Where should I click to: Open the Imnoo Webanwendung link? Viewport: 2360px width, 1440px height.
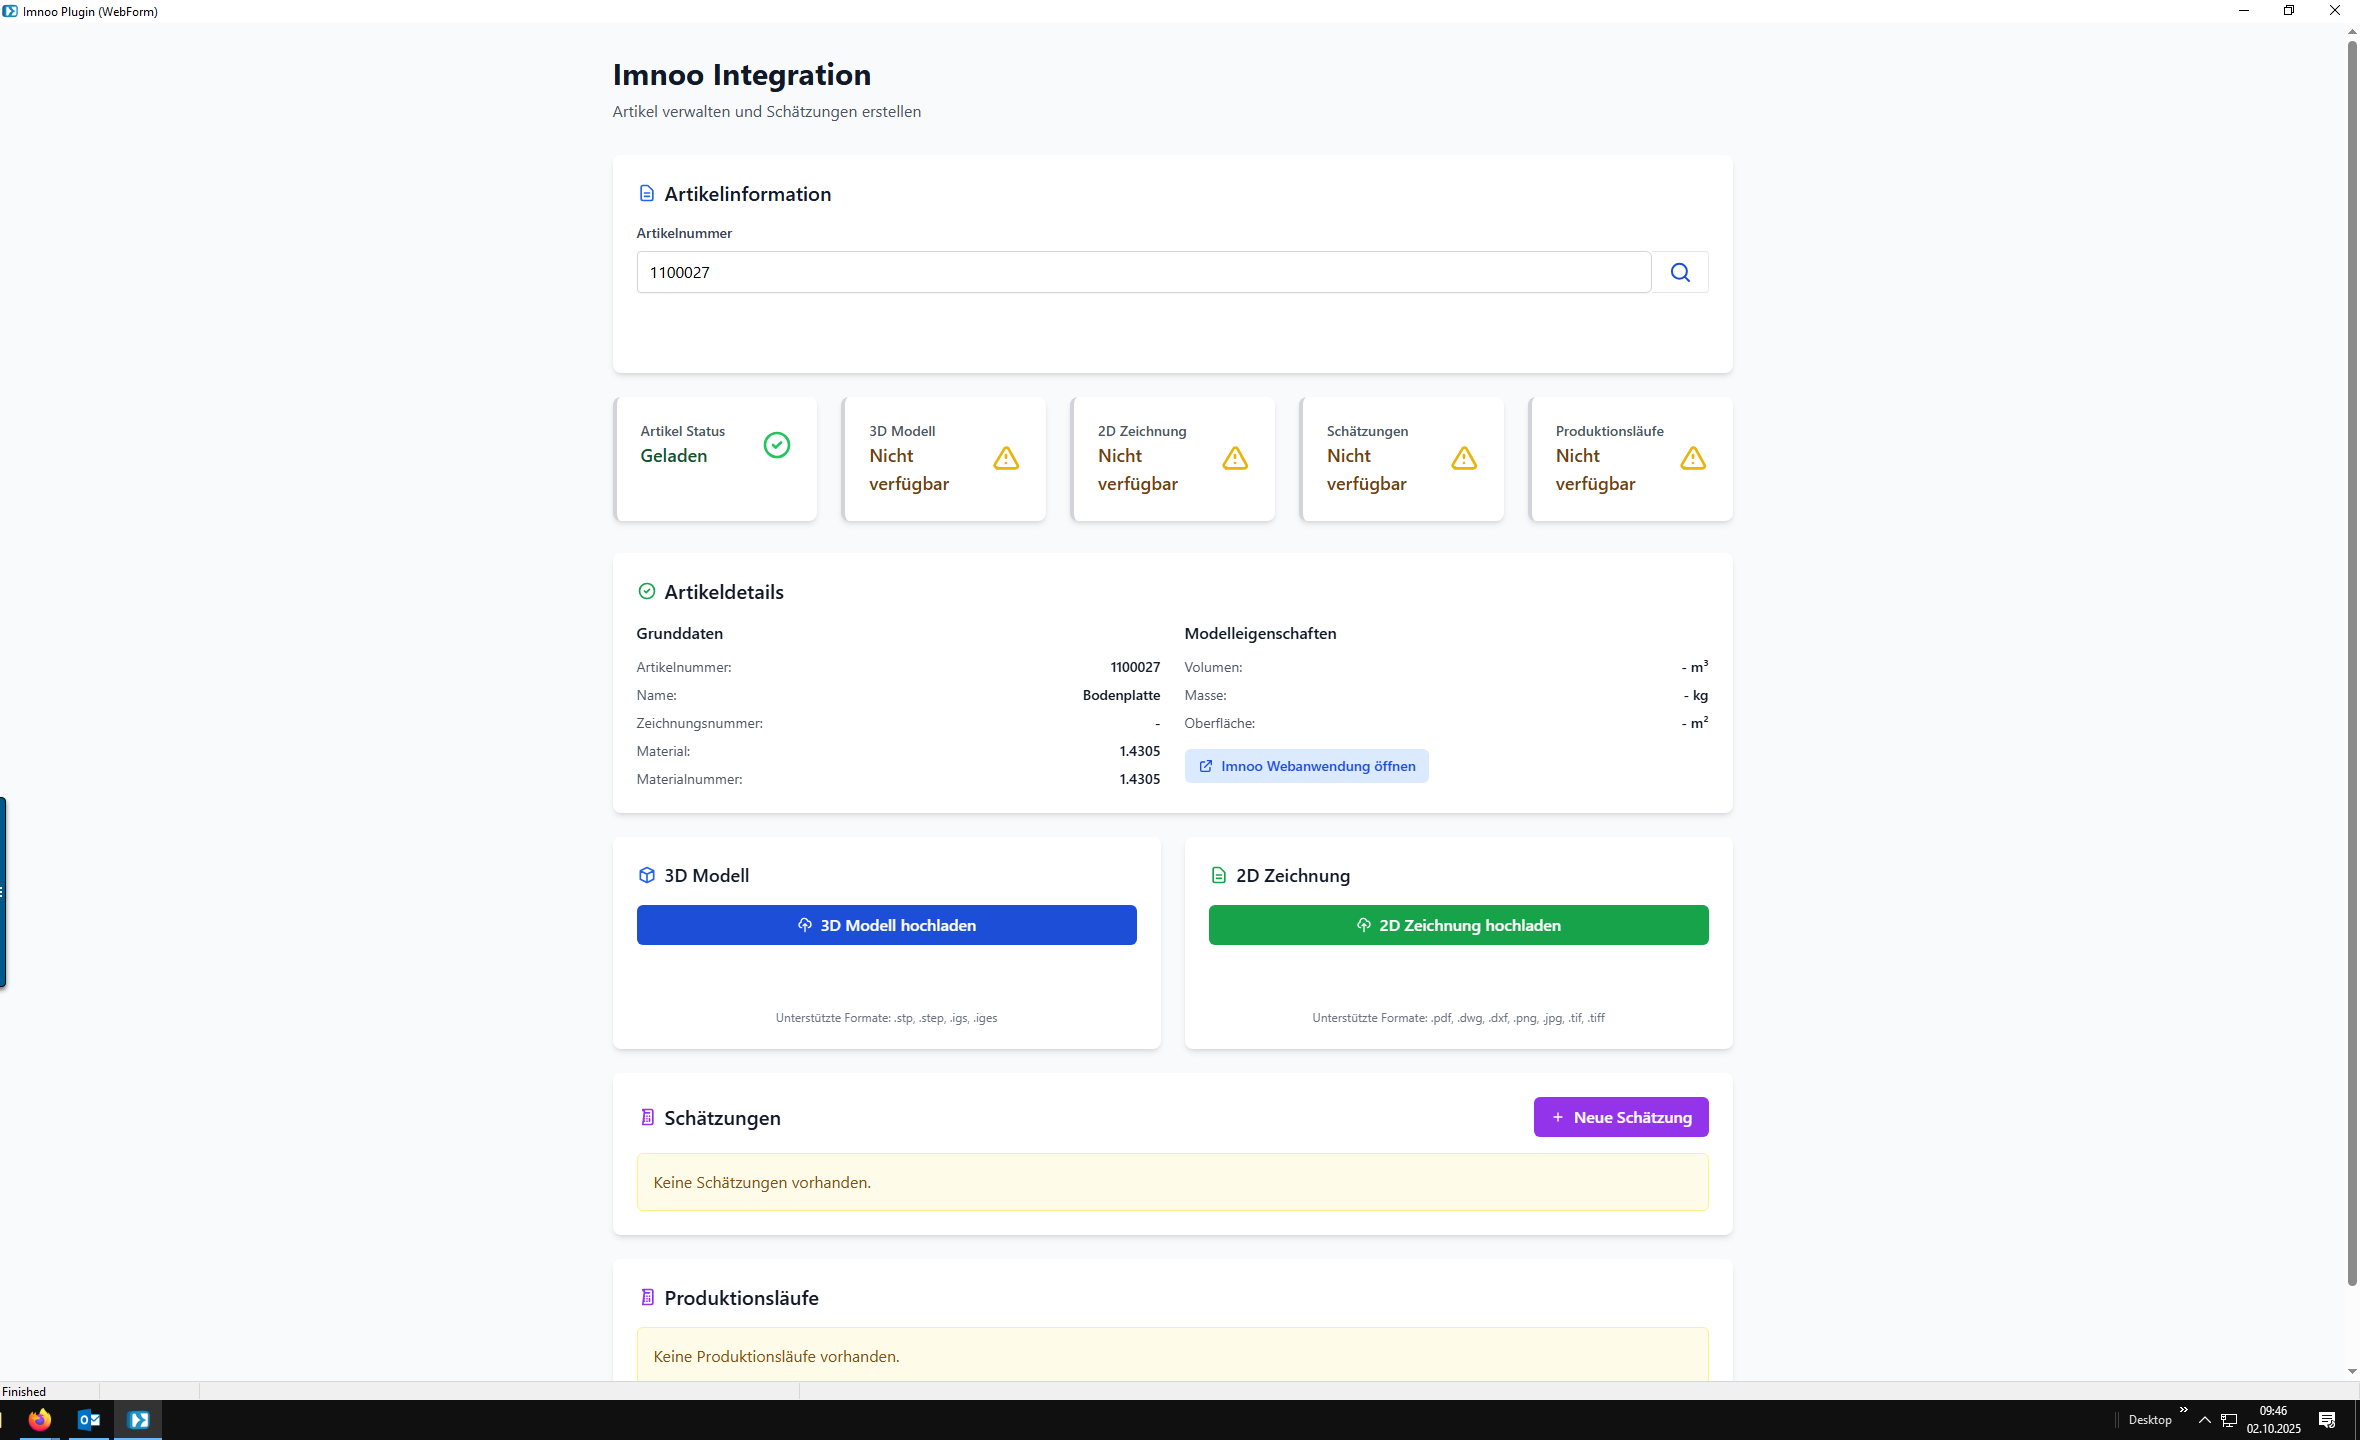pyautogui.click(x=1306, y=766)
